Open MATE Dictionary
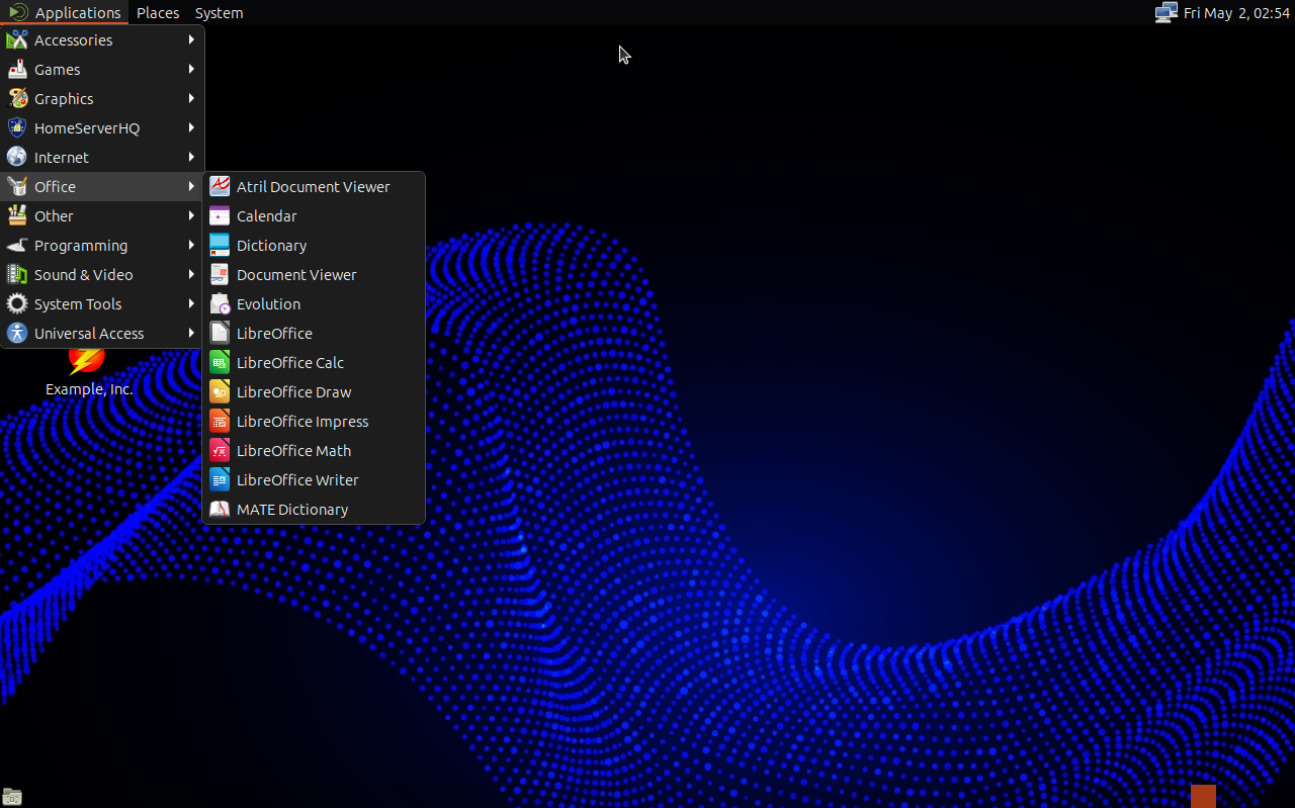The image size is (1295, 808). [292, 510]
